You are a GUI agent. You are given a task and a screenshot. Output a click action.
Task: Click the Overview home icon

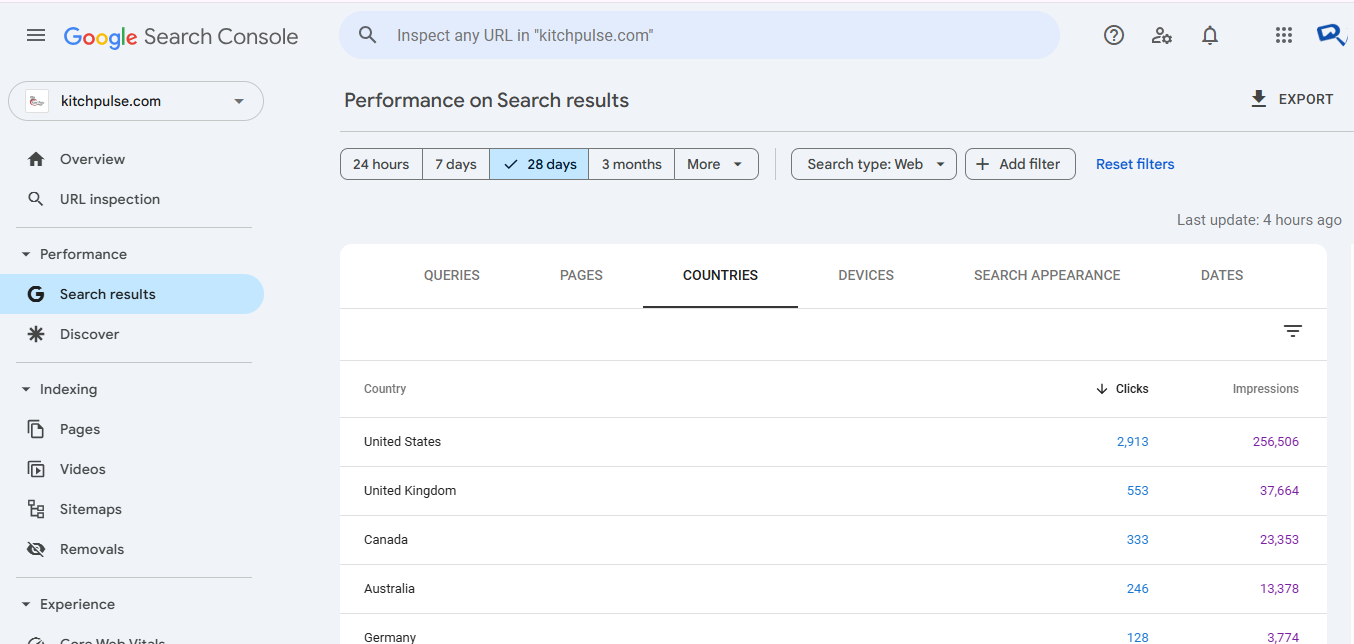(36, 159)
